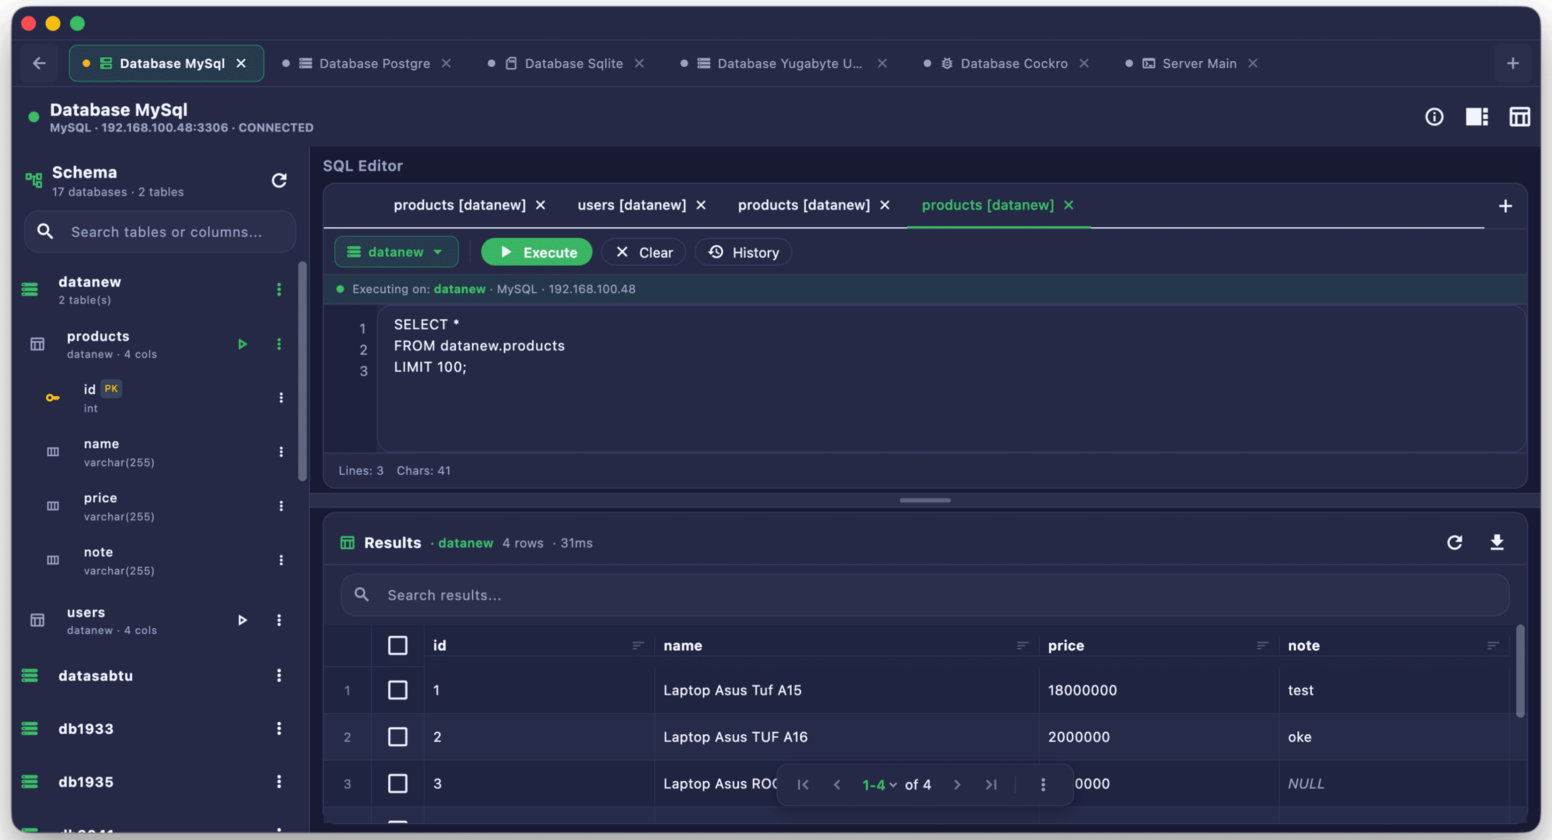Image resolution: width=1552 pixels, height=840 pixels.
Task: Click the schema sidebar scrollbar
Action: [302, 372]
